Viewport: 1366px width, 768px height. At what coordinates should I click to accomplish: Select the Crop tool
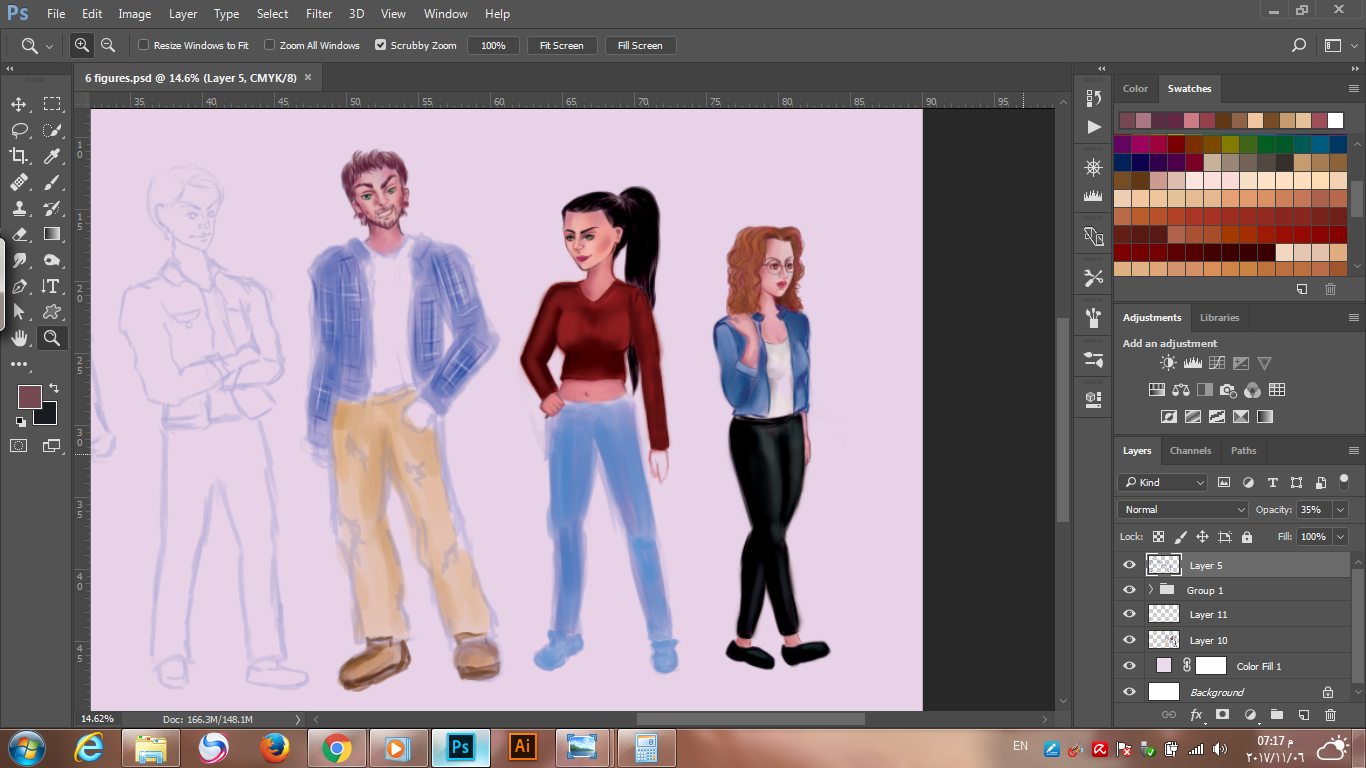click(x=20, y=156)
